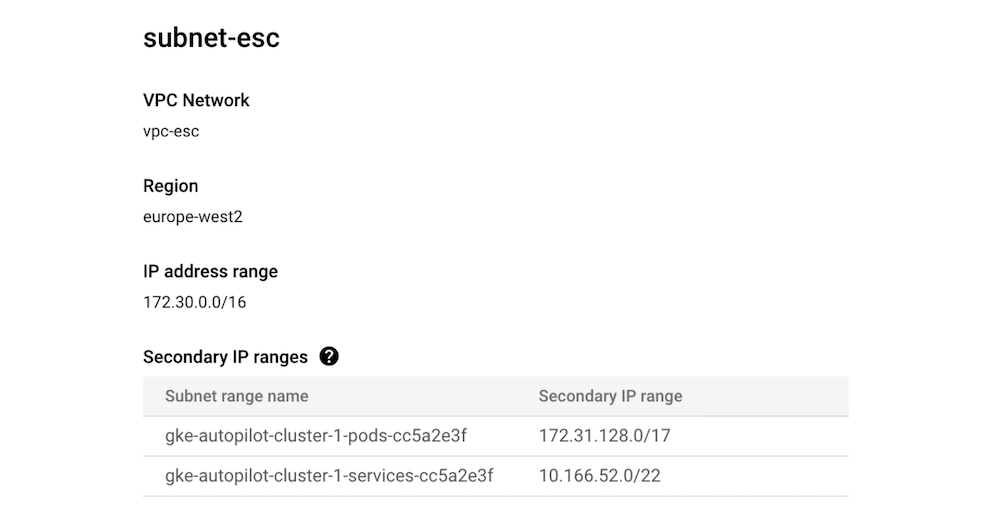
Task: Open the vpc-esc network value
Action: coord(171,131)
